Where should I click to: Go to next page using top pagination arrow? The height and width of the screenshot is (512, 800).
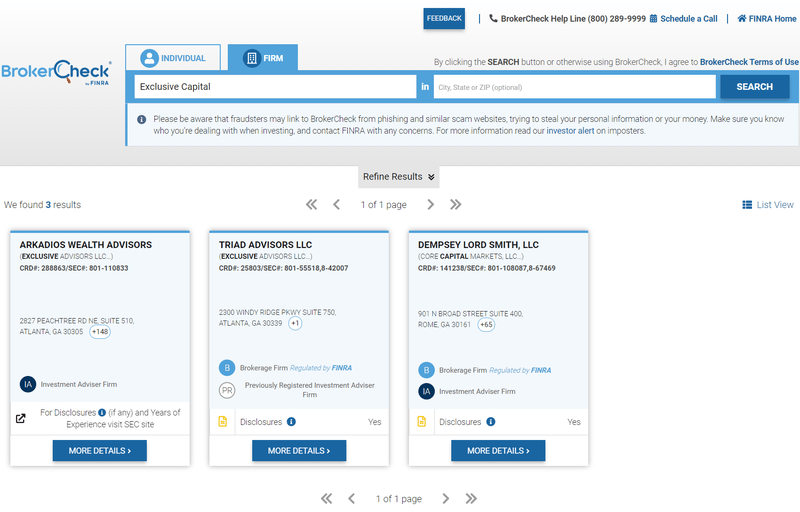(431, 204)
